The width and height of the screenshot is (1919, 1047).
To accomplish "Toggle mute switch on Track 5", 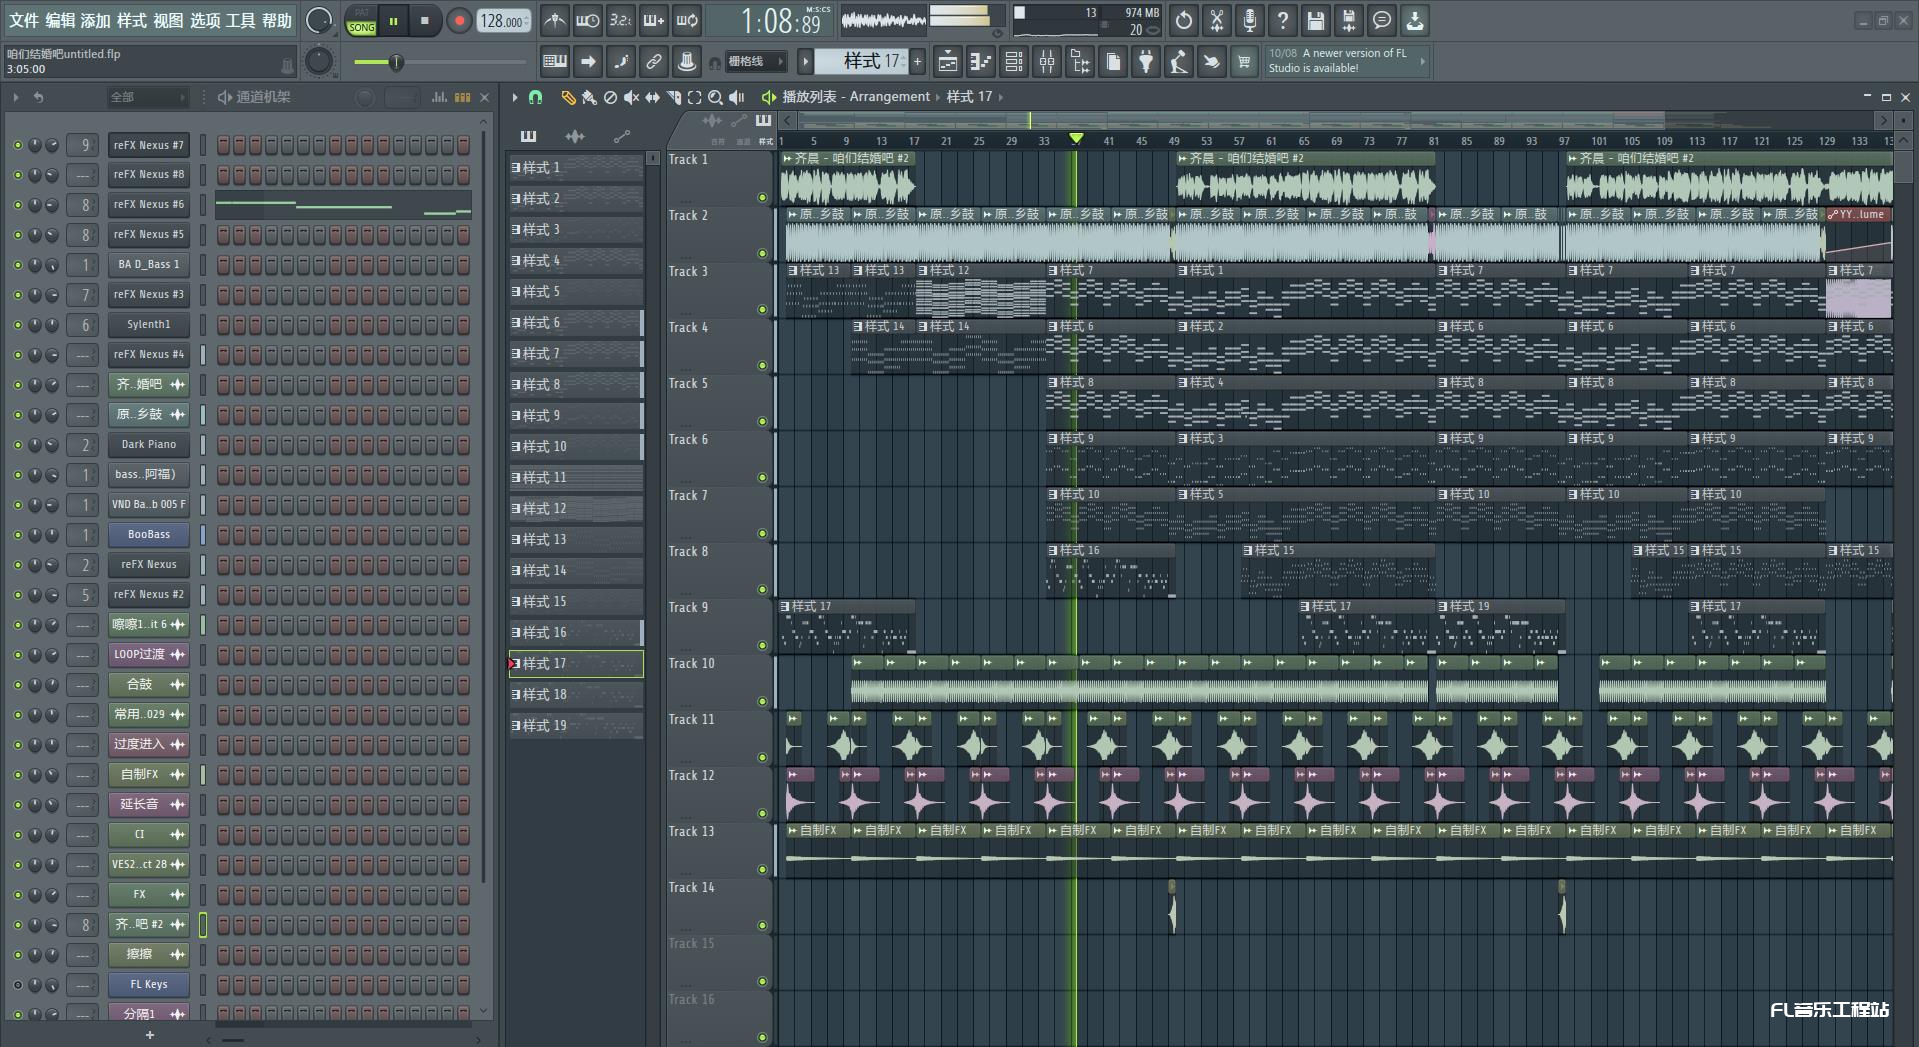I will tap(762, 422).
